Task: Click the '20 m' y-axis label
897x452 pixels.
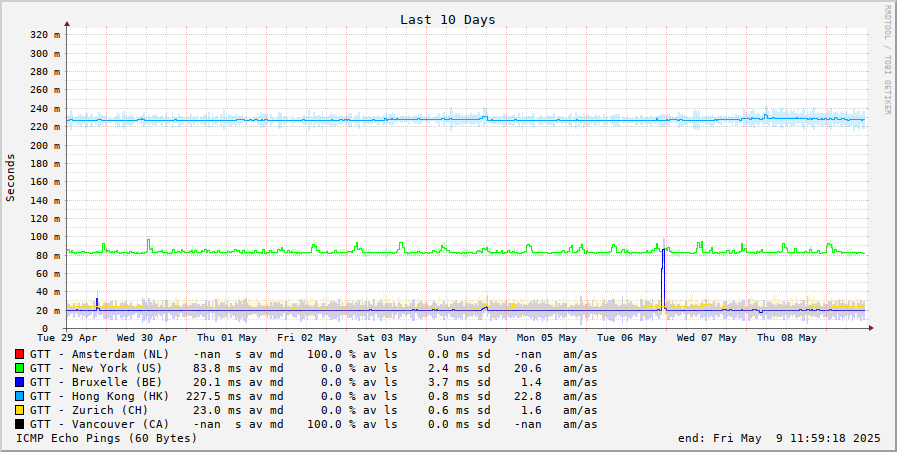Action: [x=48, y=310]
